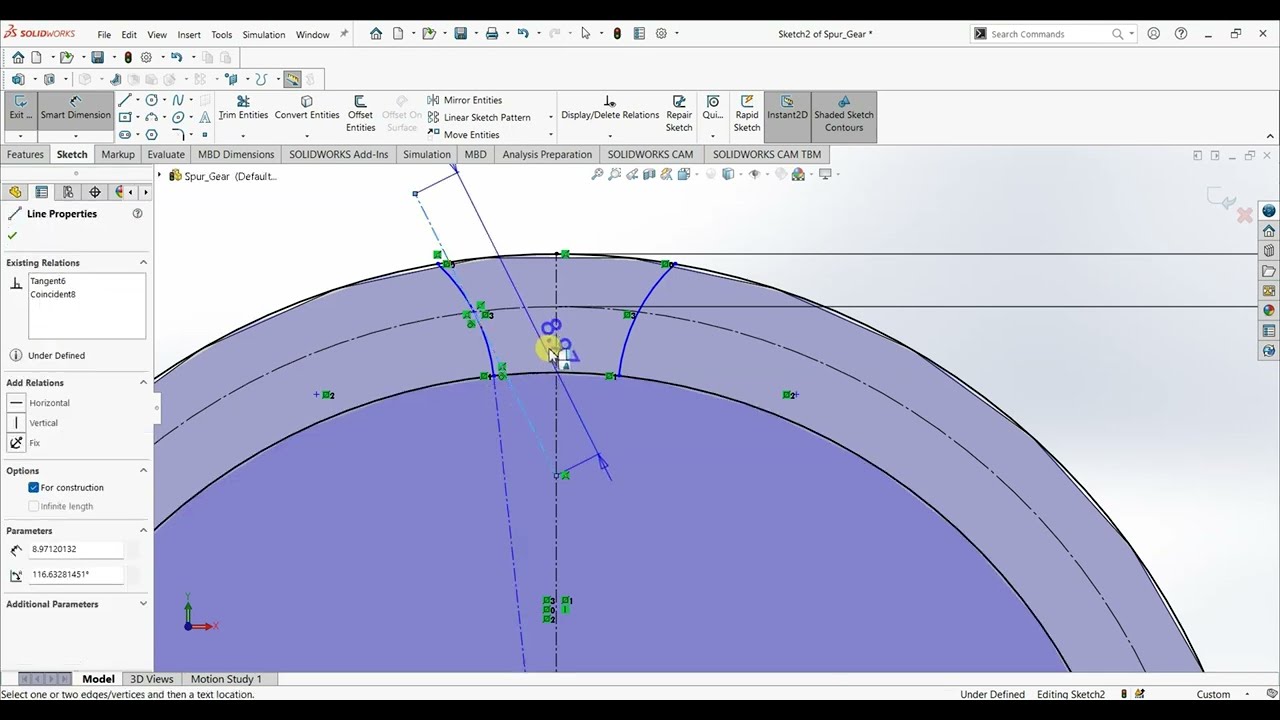
Task: Open the Smart Dimension dropdown arrow
Action: (x=75, y=136)
